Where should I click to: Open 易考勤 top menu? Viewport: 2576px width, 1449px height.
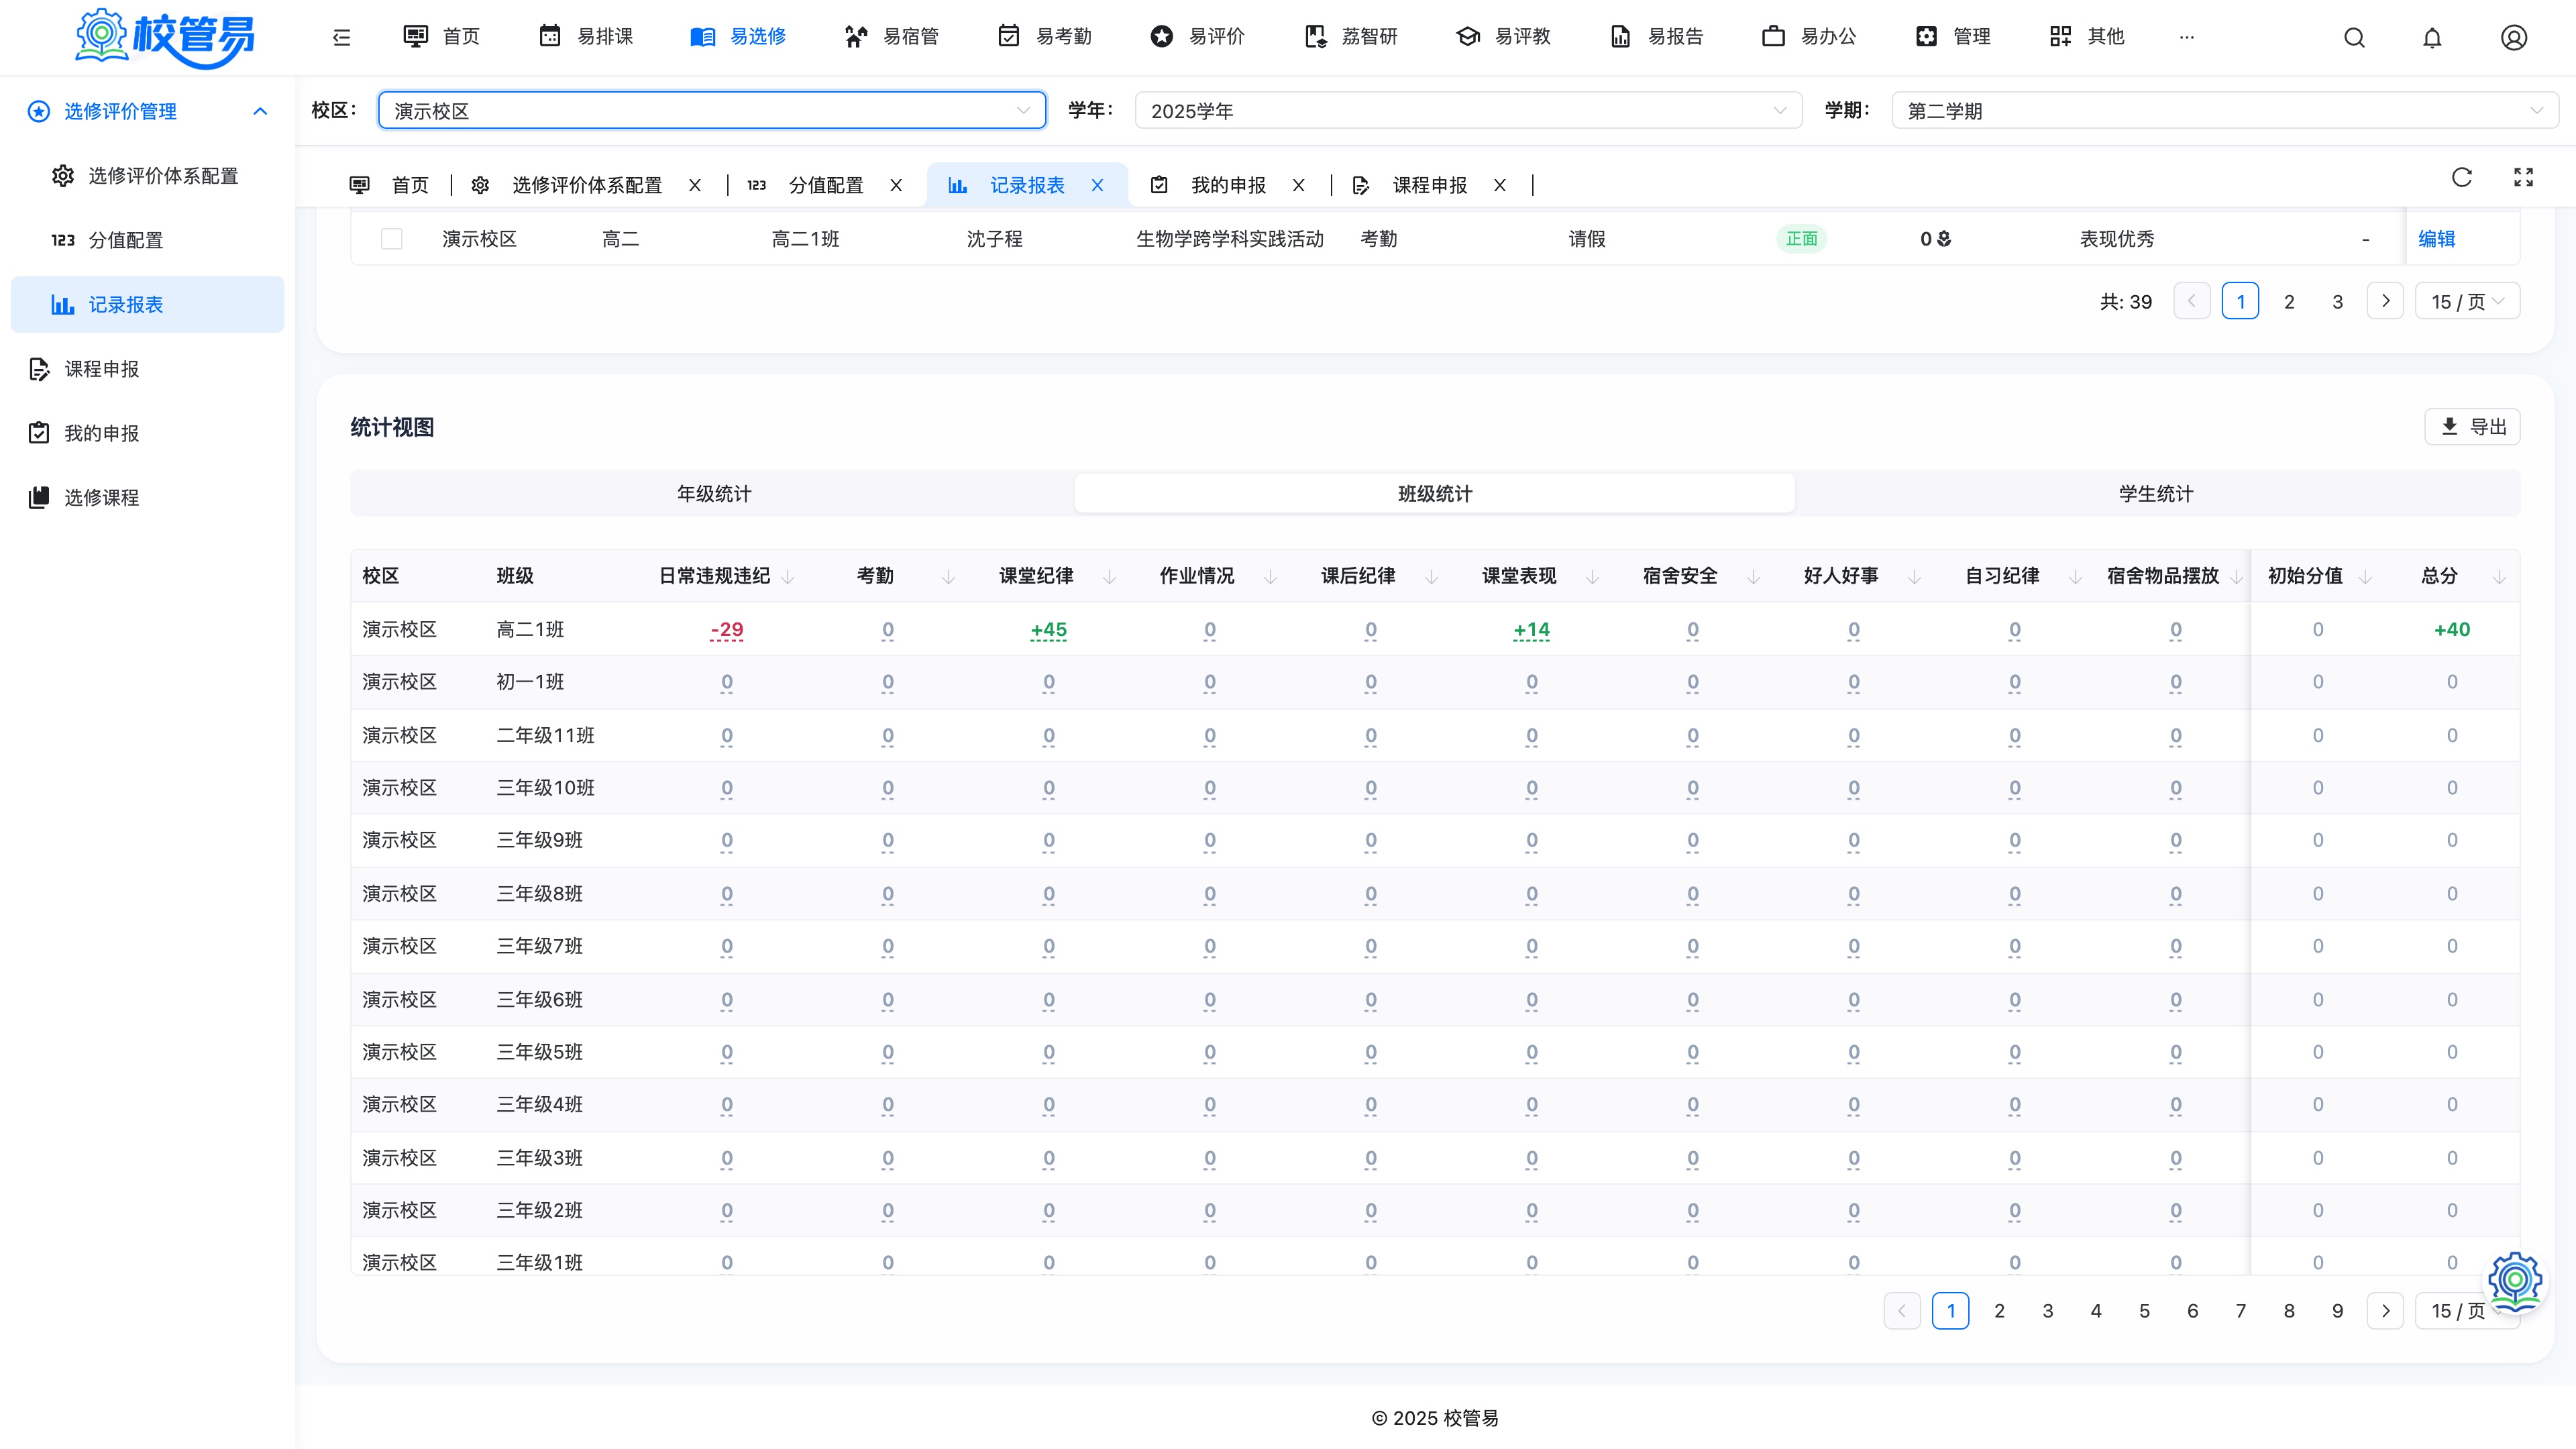tap(1045, 37)
